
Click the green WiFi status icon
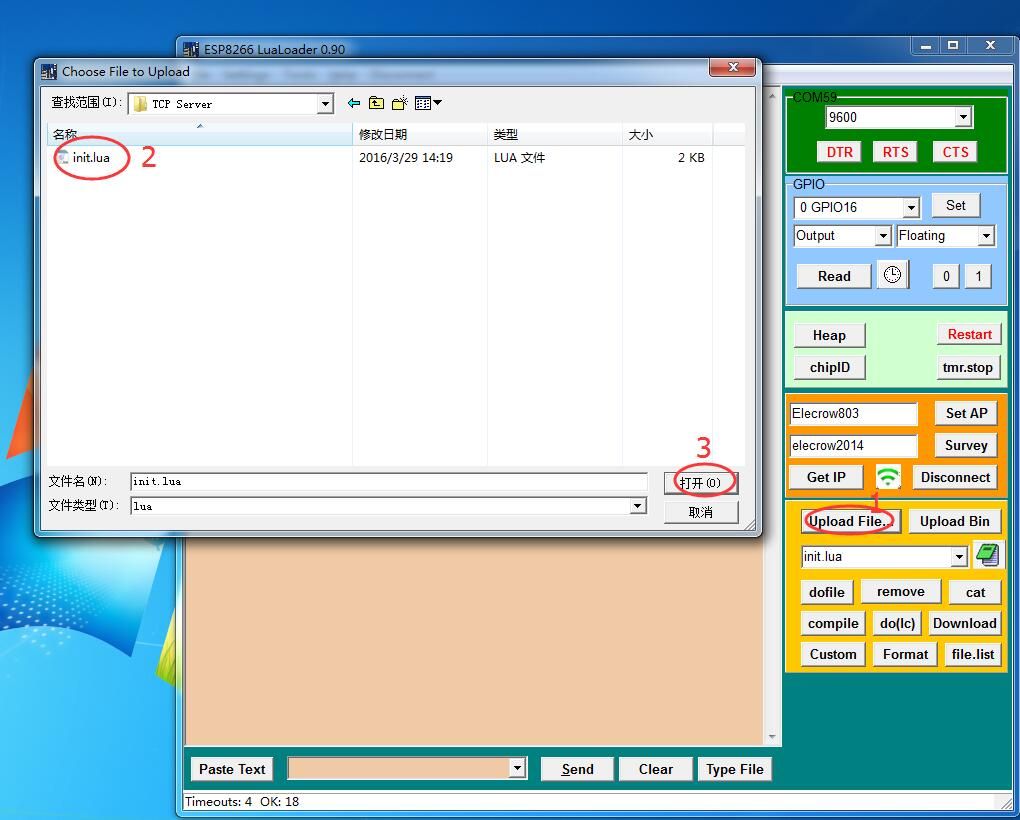pyautogui.click(x=887, y=477)
